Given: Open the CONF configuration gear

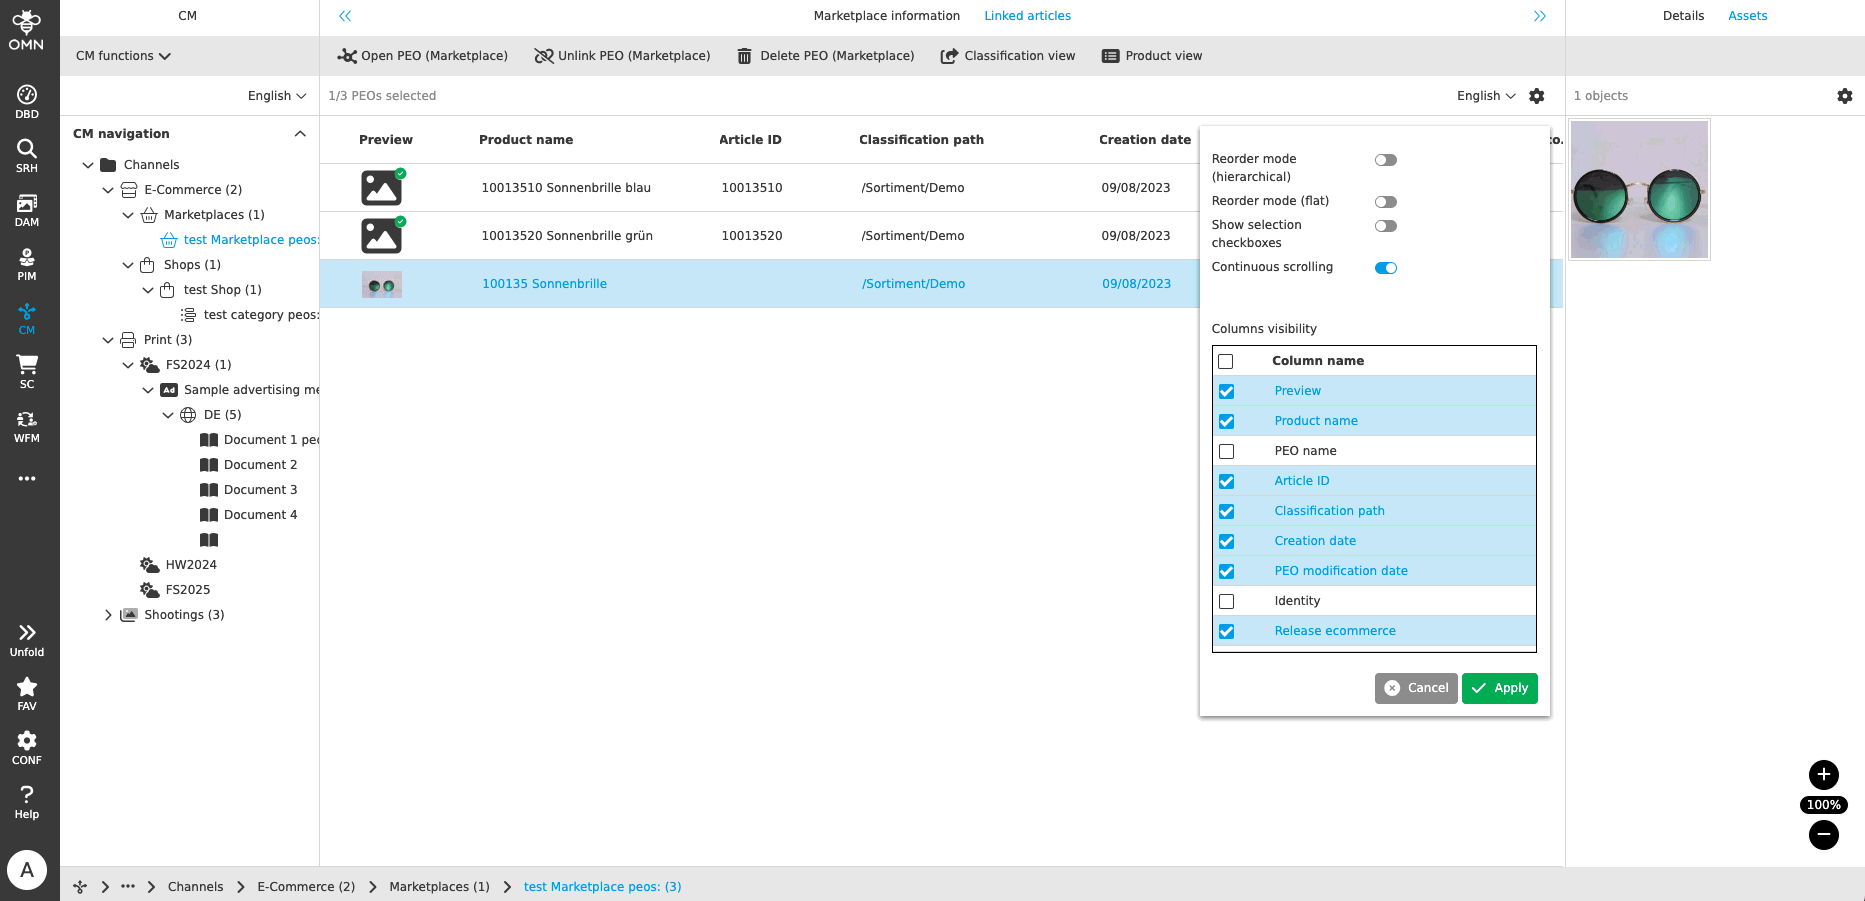Looking at the screenshot, I should point(27,747).
